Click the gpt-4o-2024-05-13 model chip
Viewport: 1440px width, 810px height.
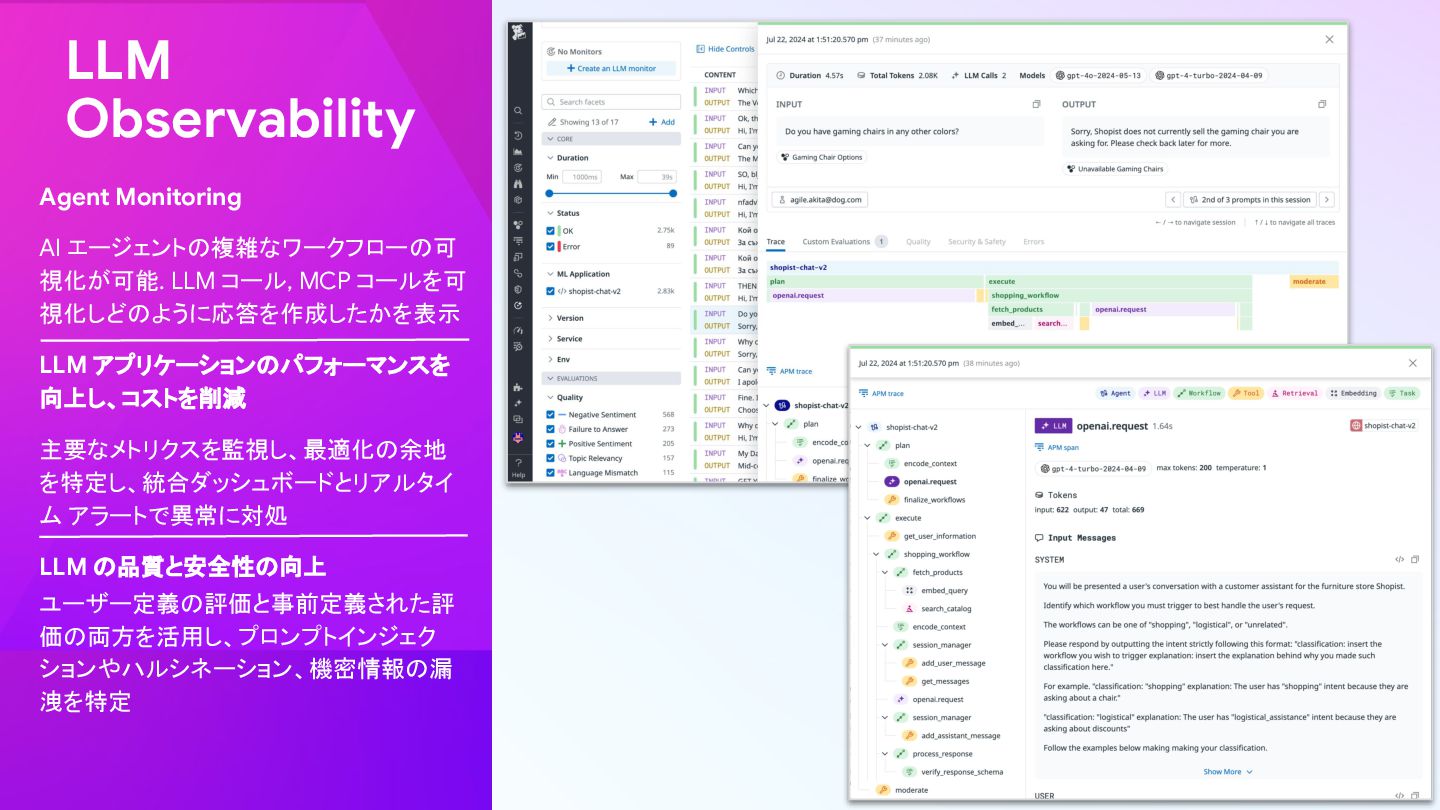[x=1100, y=75]
